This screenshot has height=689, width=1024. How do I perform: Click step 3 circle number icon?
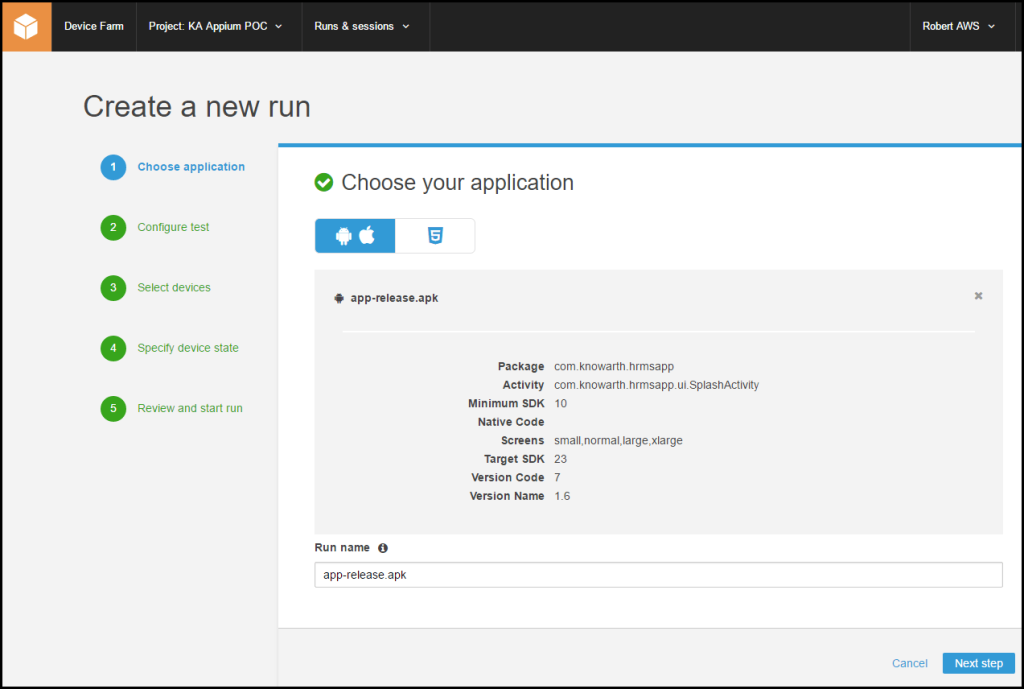click(x=113, y=288)
